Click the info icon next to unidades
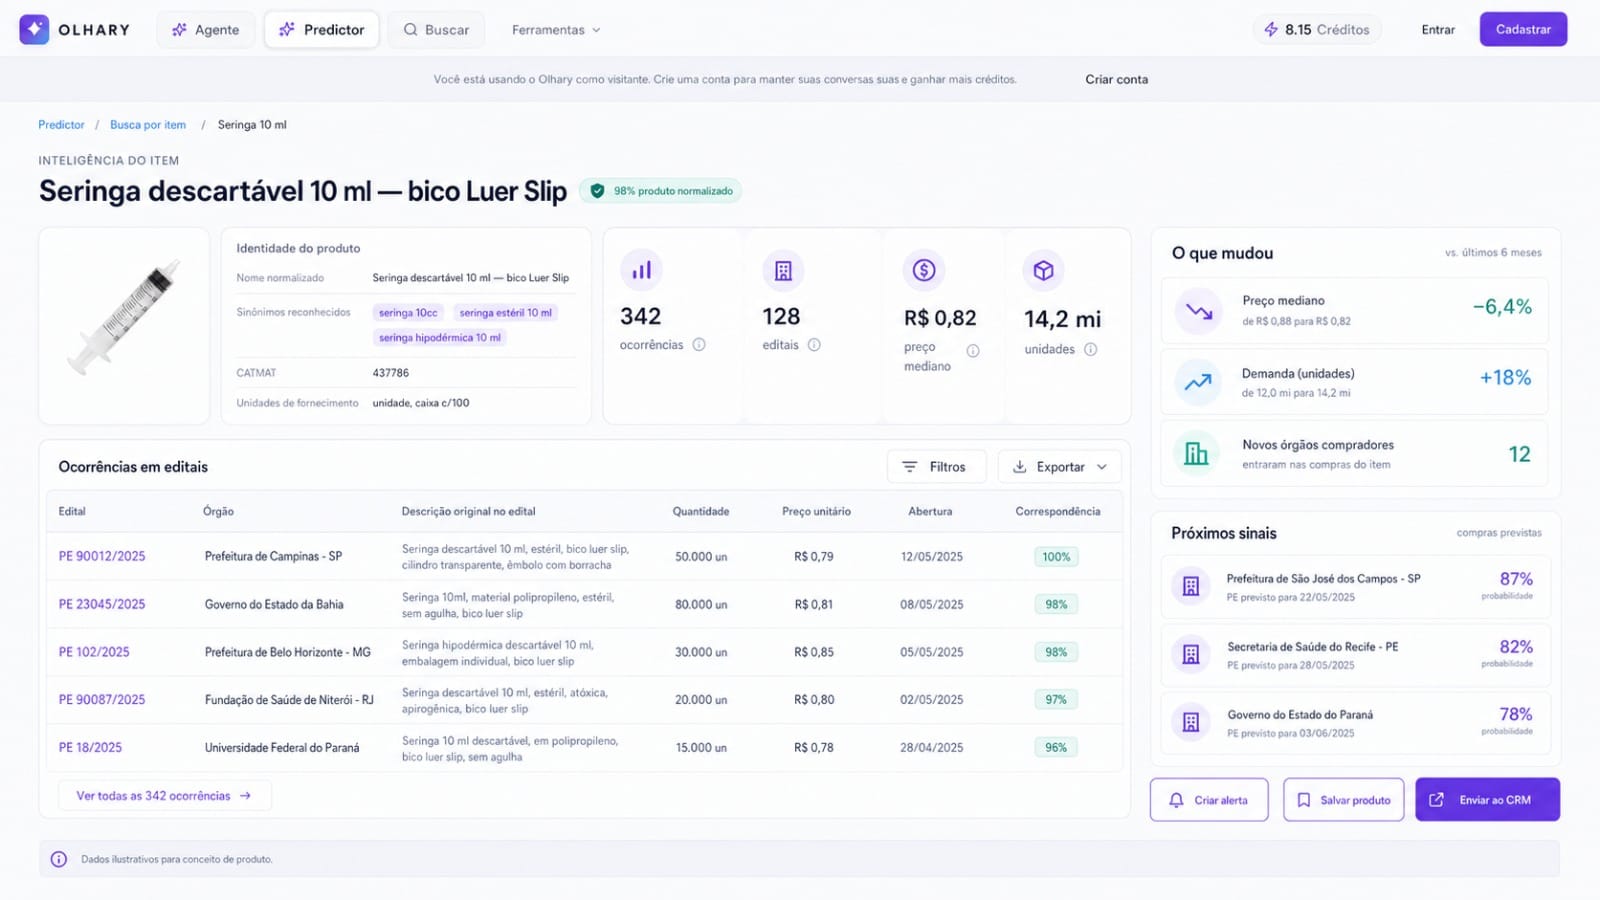The image size is (1600, 900). coord(1090,350)
